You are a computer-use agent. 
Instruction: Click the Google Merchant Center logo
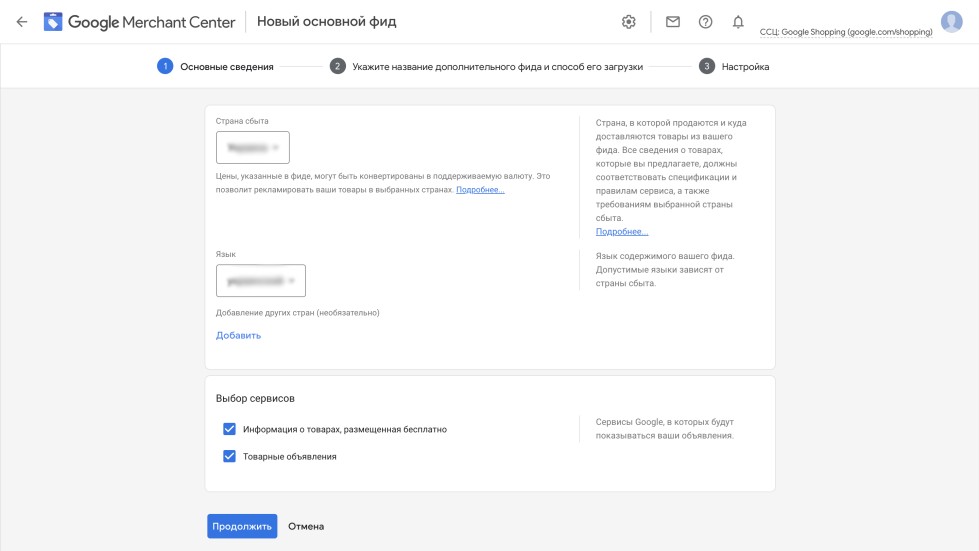[140, 22]
